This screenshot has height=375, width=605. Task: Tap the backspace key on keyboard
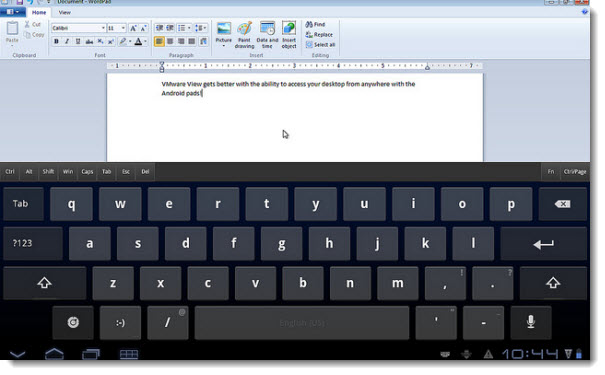pos(563,204)
